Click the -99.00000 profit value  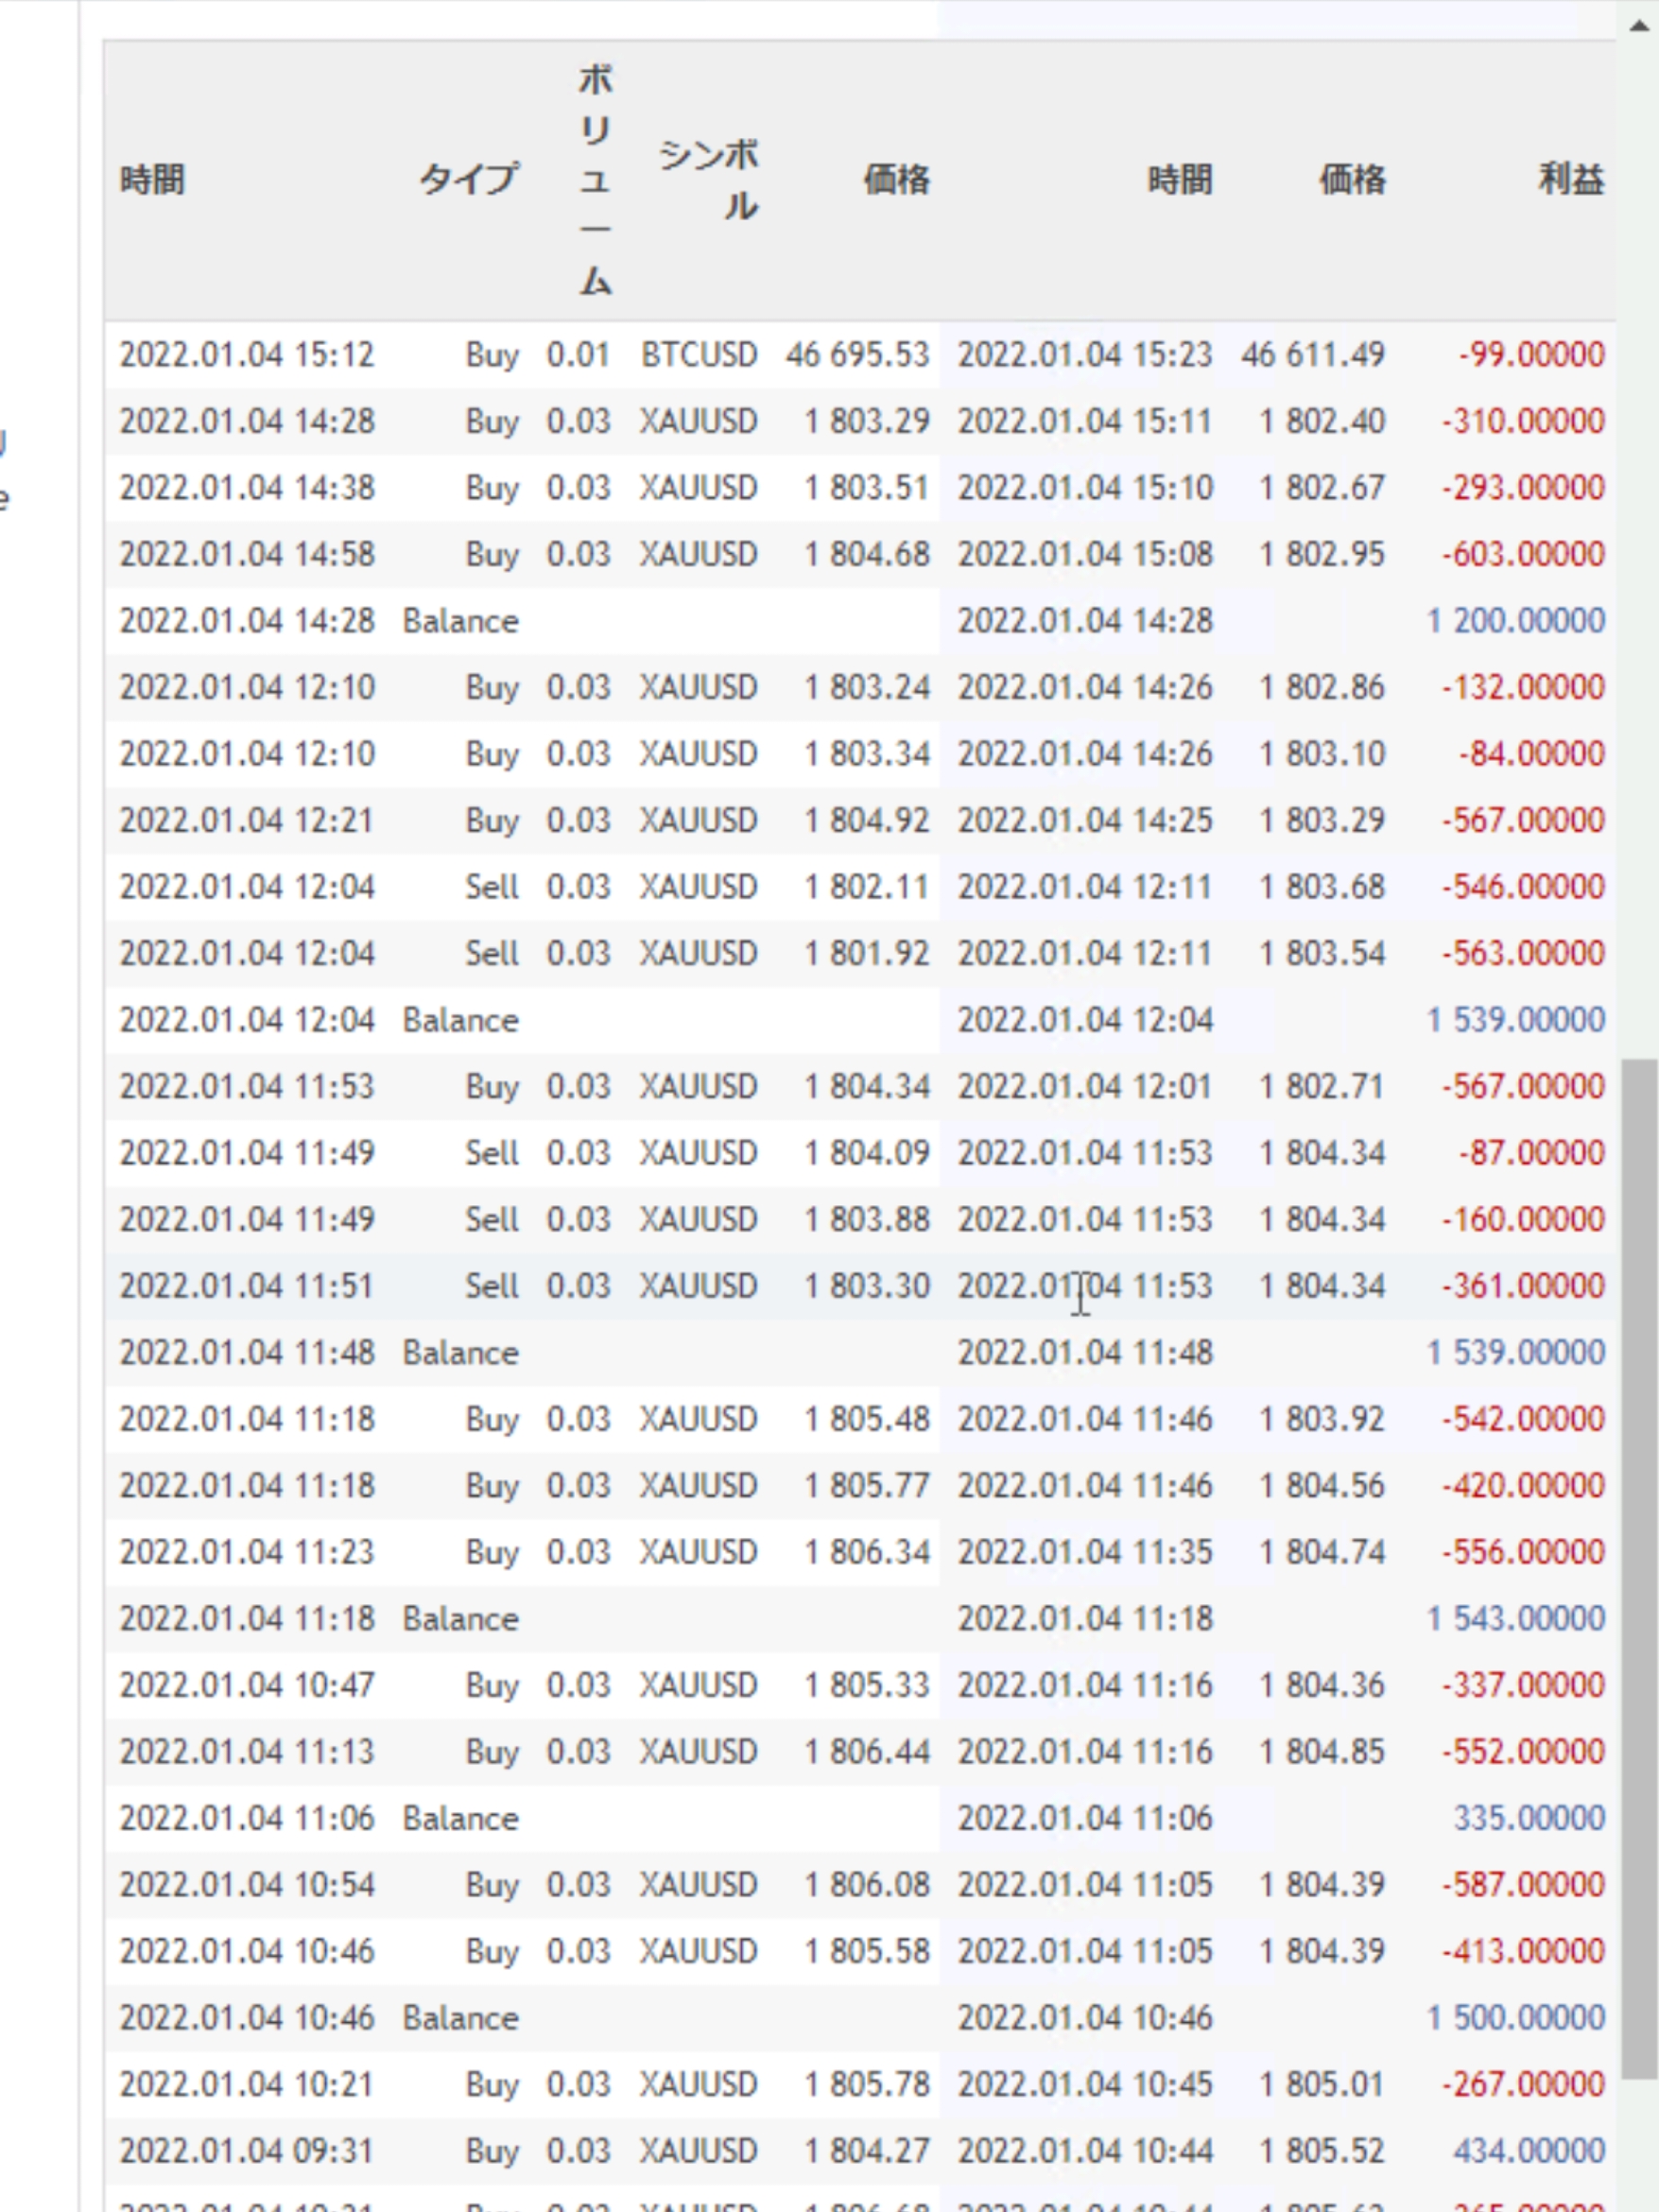click(x=1530, y=355)
